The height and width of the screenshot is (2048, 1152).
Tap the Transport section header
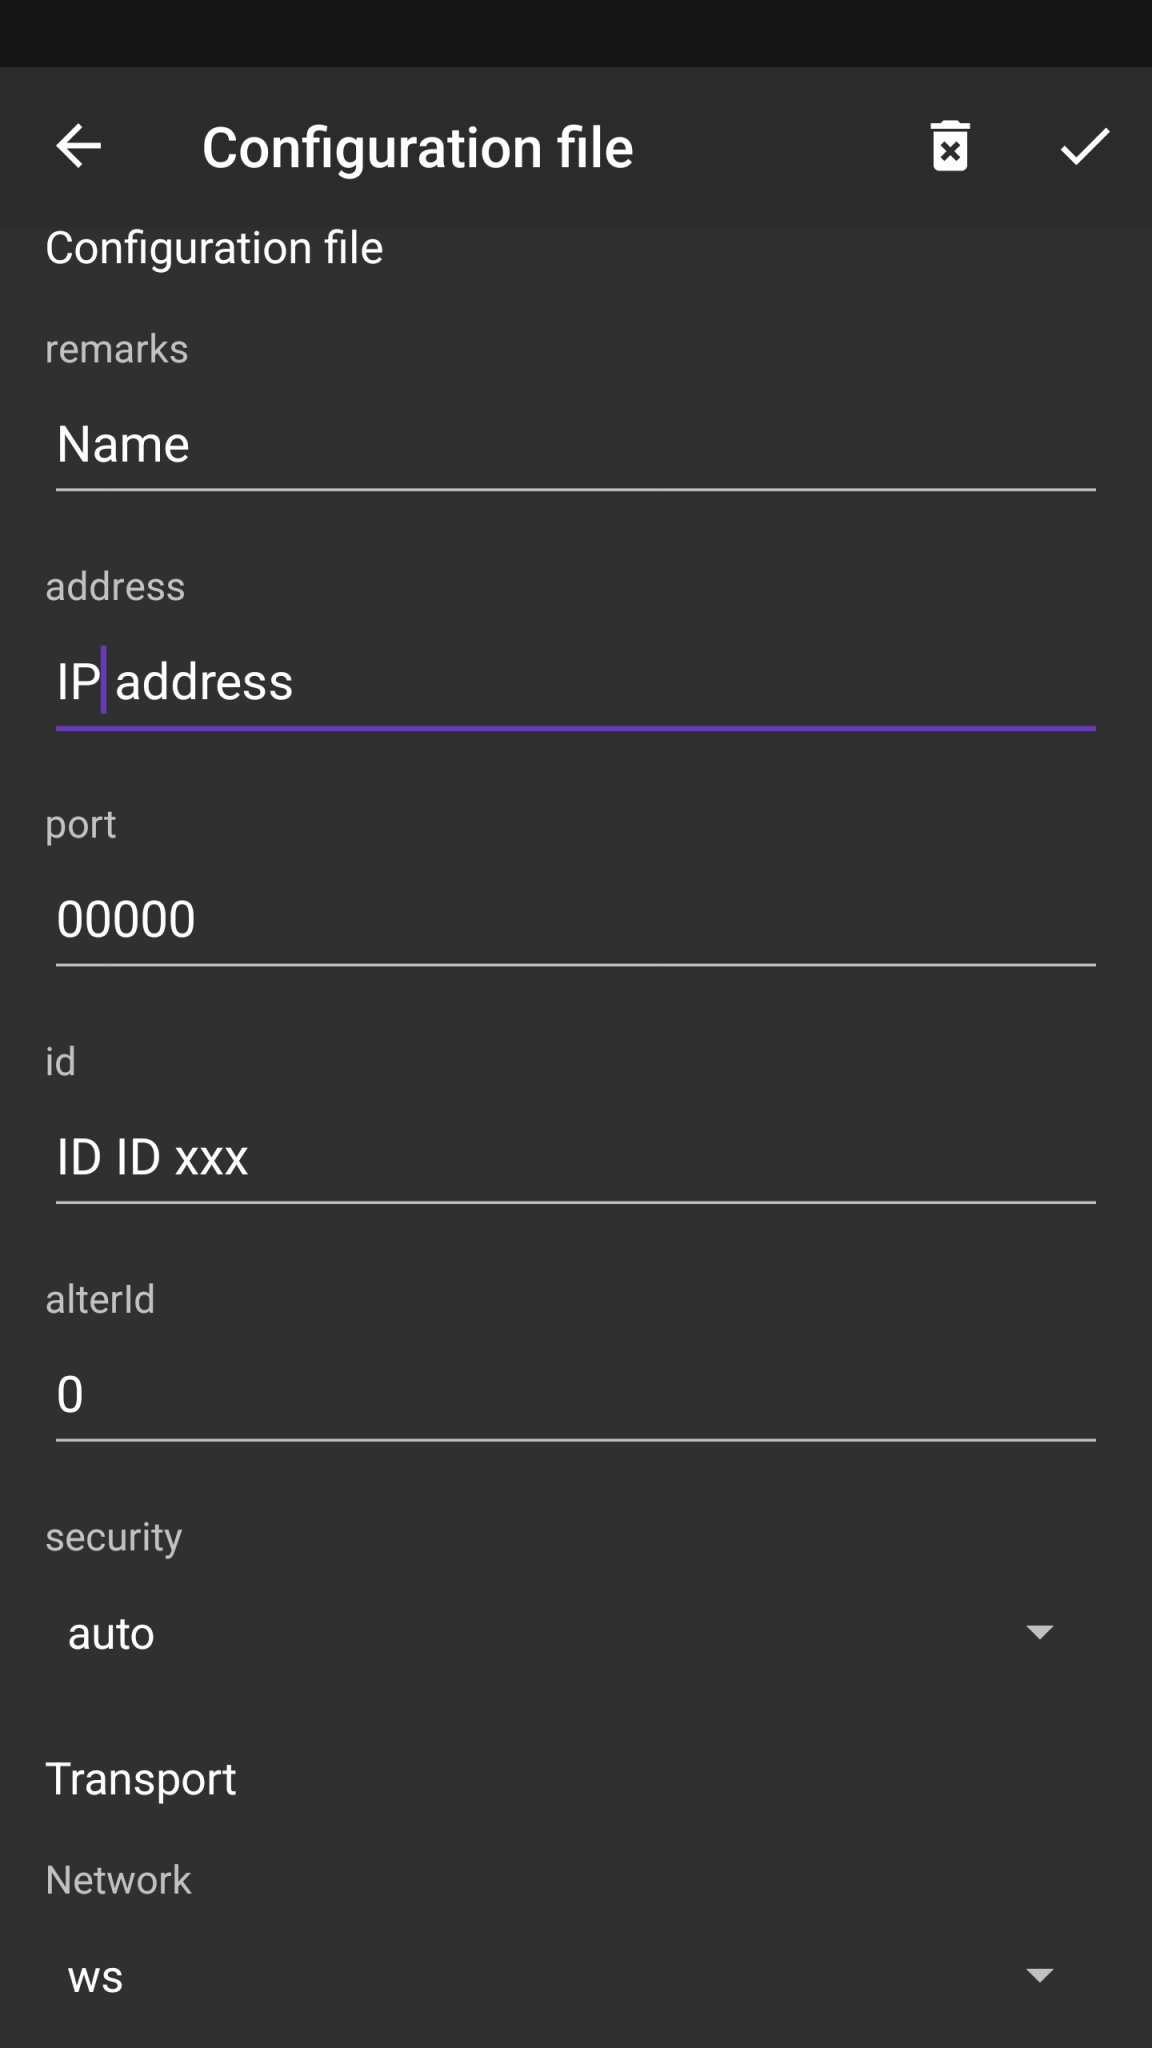pyautogui.click(x=141, y=1778)
